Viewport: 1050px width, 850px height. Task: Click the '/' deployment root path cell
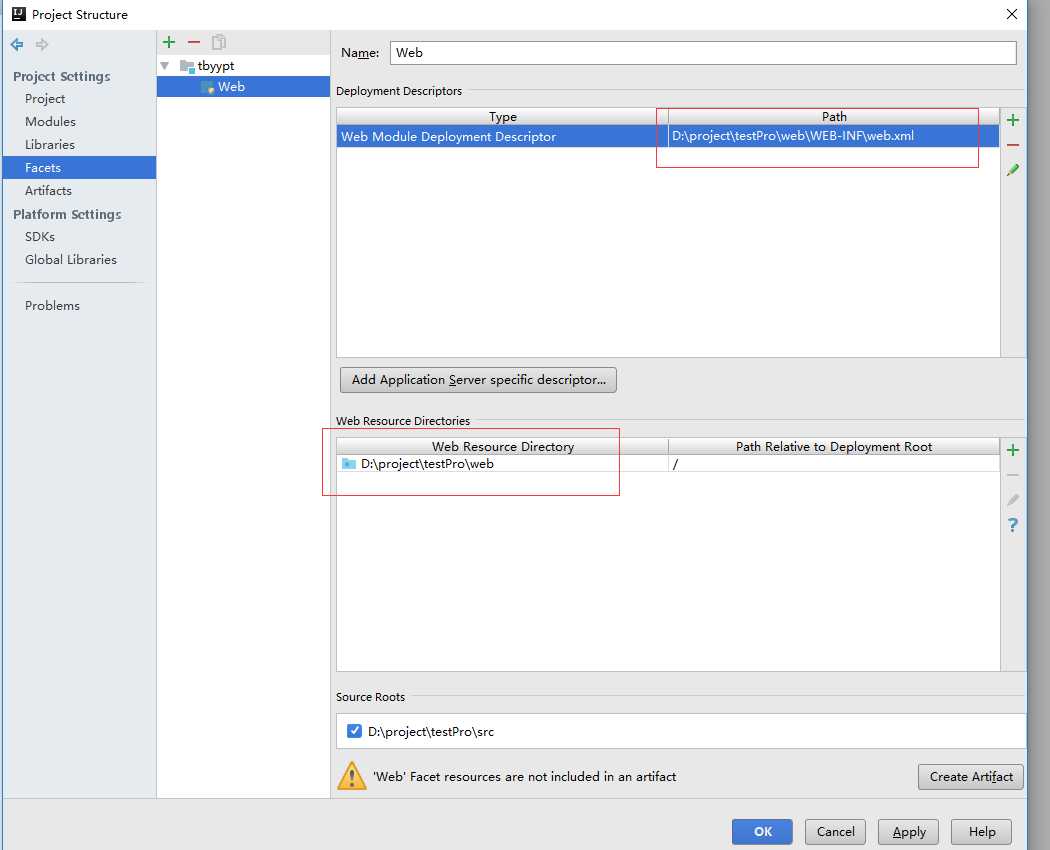pyautogui.click(x=833, y=464)
